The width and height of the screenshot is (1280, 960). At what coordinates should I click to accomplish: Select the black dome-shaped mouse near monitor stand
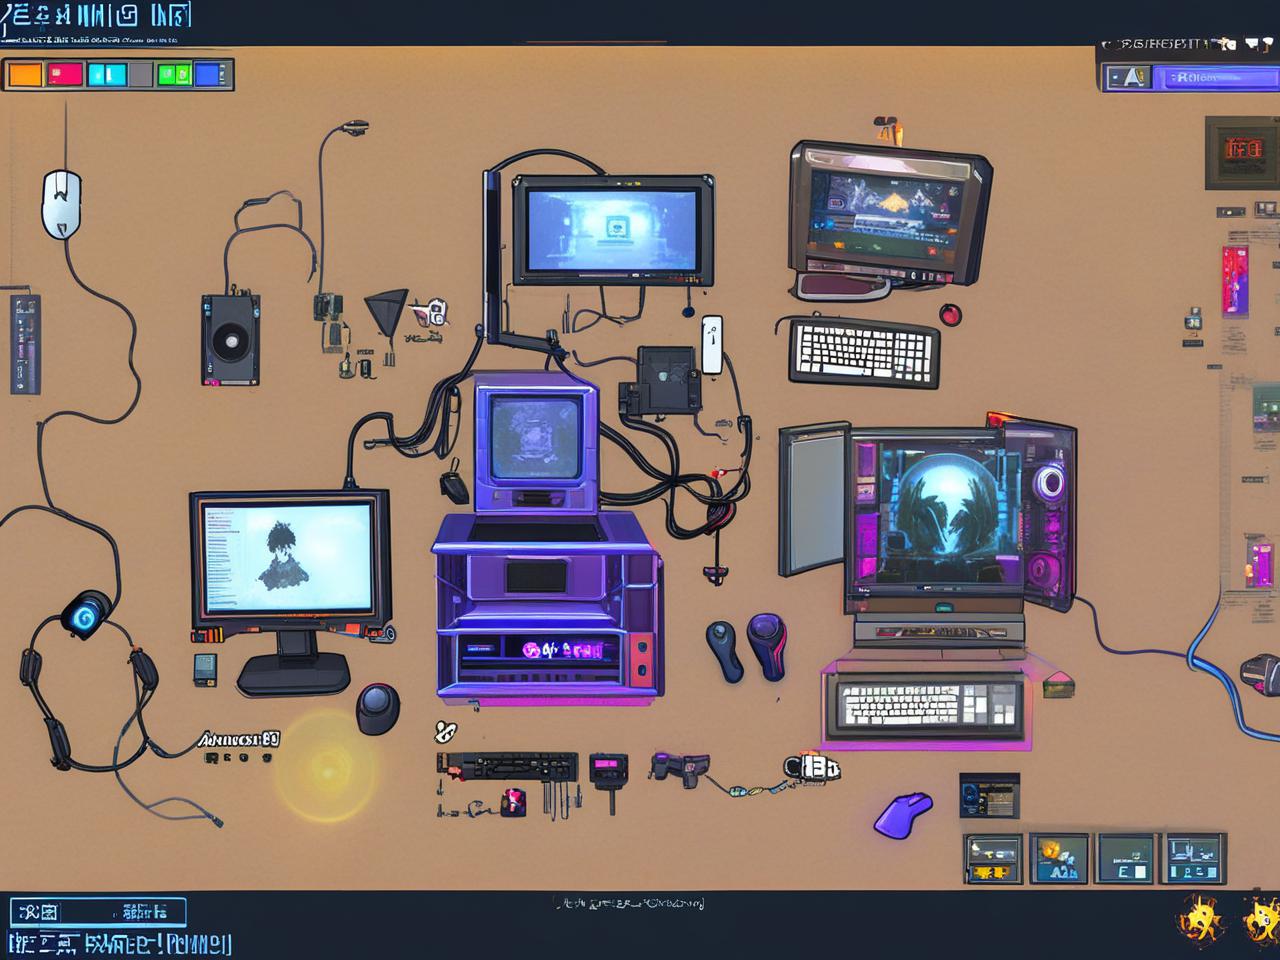[378, 708]
